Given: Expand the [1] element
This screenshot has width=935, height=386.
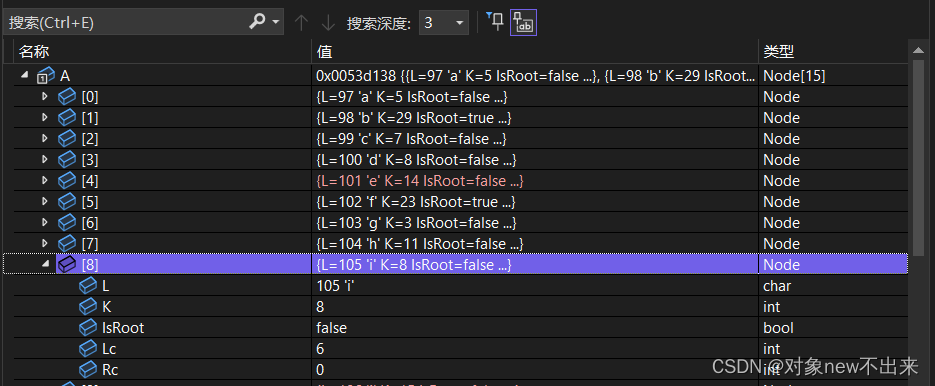Looking at the screenshot, I should click(x=44, y=117).
